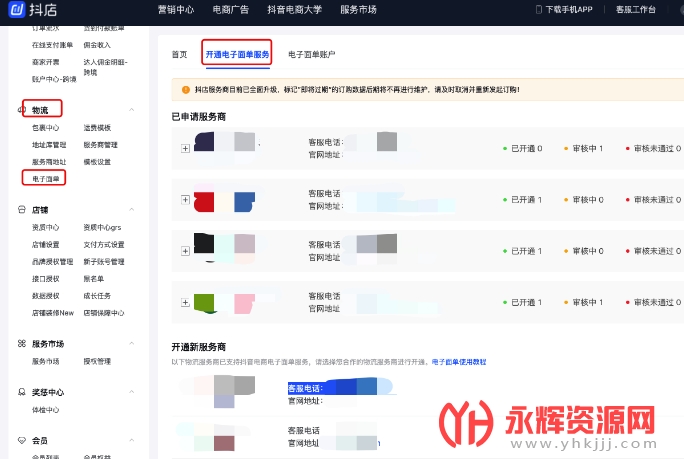Click the orange warning icon in notice banner
The image size is (684, 459).
[186, 89]
